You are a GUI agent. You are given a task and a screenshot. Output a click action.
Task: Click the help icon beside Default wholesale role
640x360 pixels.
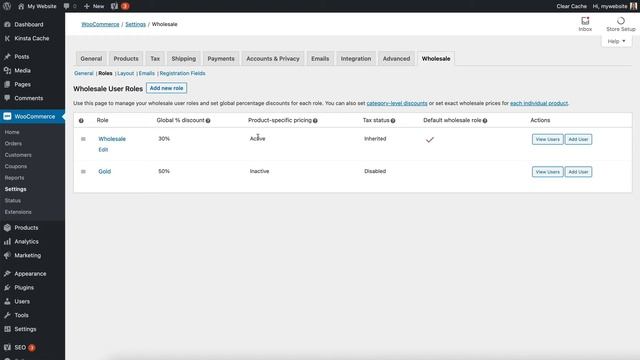[x=485, y=121]
